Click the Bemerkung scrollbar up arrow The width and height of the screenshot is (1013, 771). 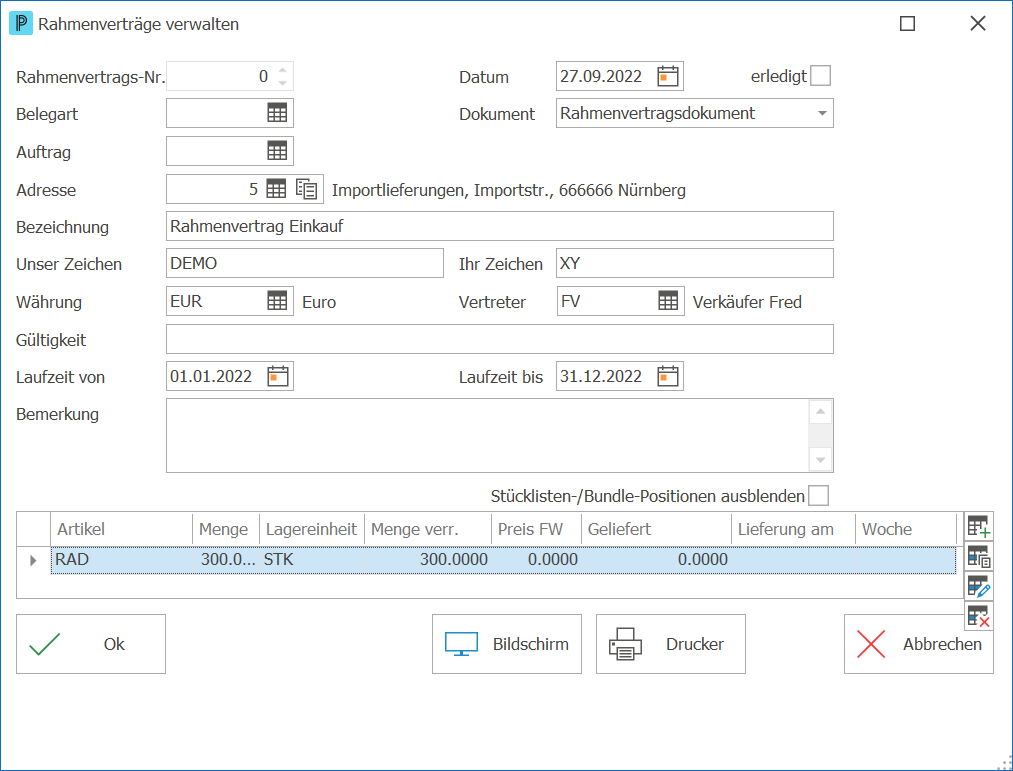[x=820, y=412]
